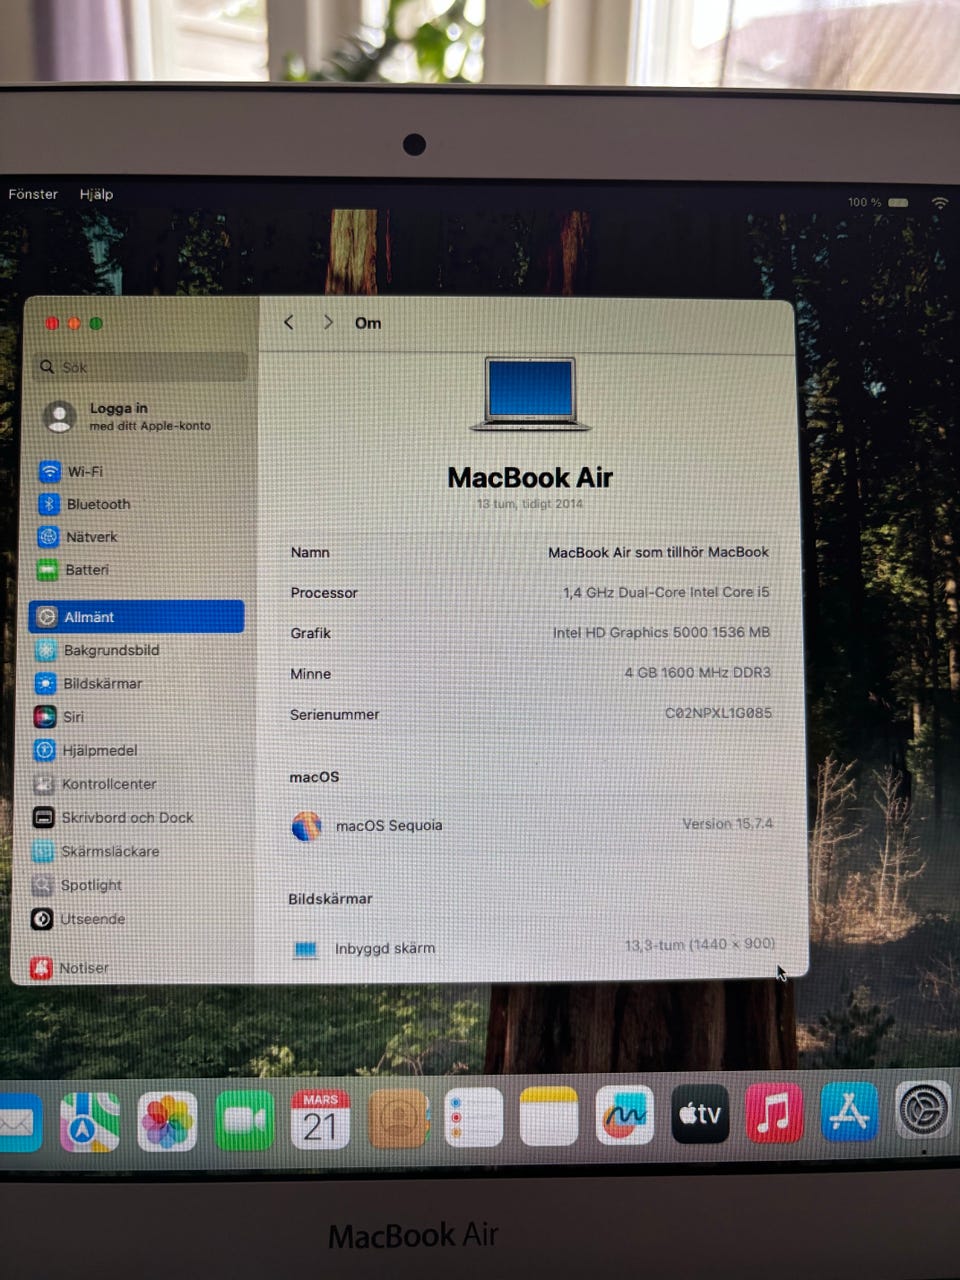The image size is (960, 1280).
Task: Click the Sök search field
Action: pos(141,367)
